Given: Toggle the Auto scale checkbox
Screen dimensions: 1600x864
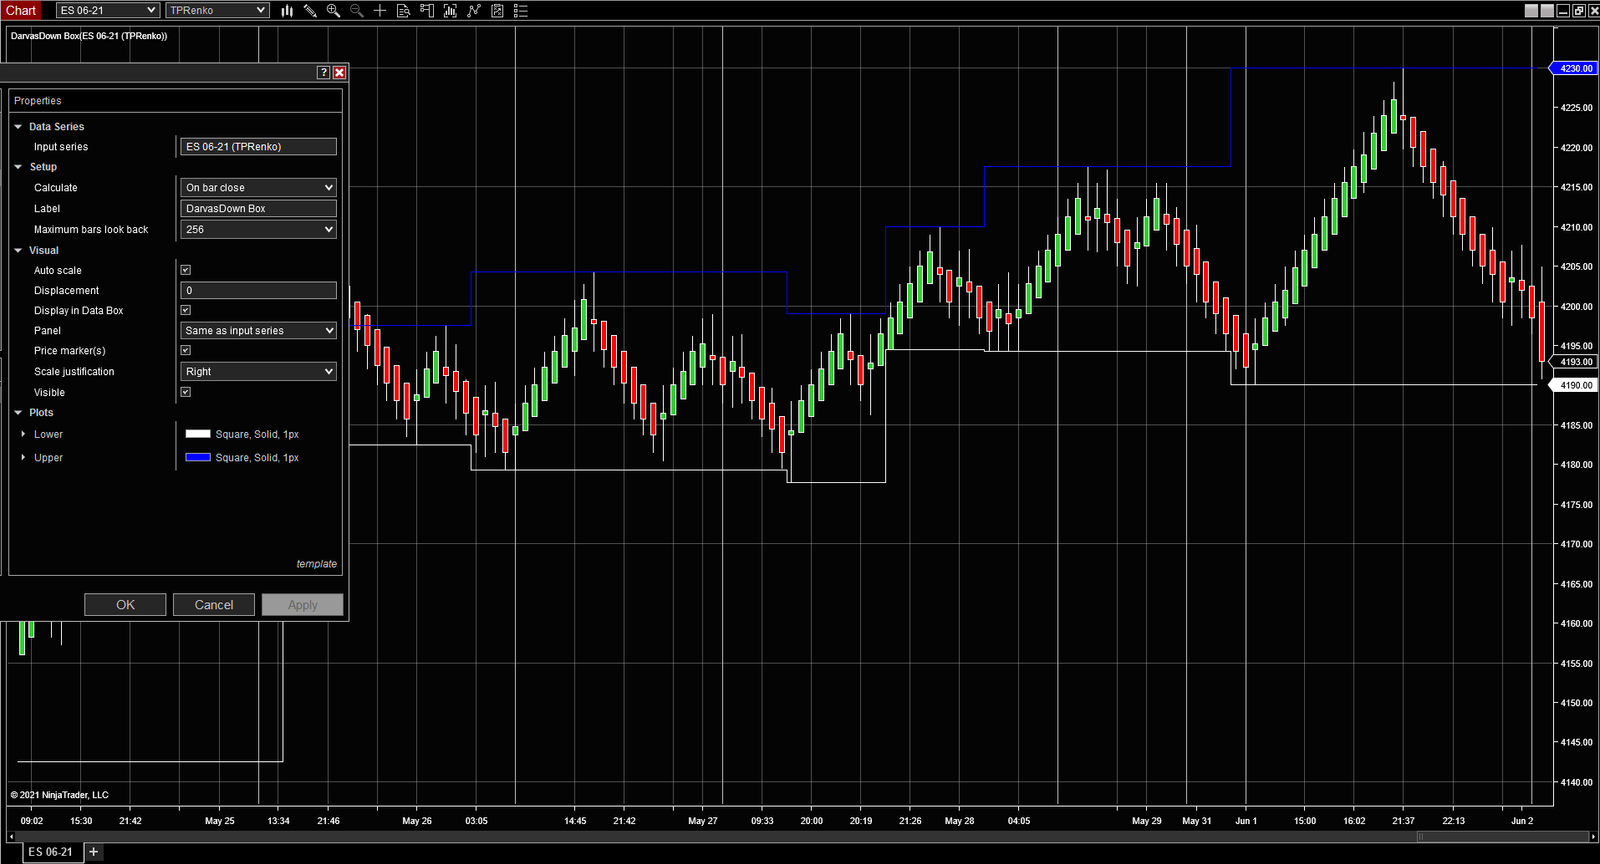Looking at the screenshot, I should click(185, 270).
